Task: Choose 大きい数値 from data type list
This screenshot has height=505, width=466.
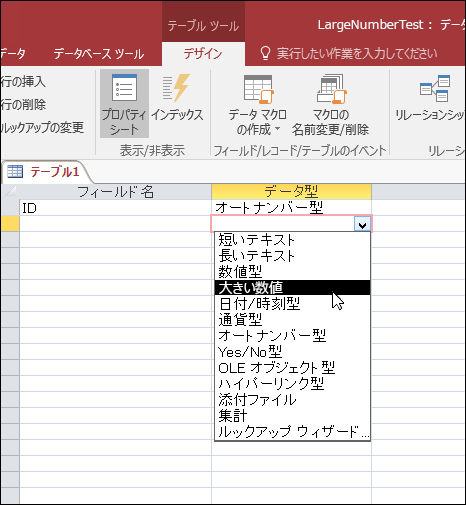Action: coord(292,287)
